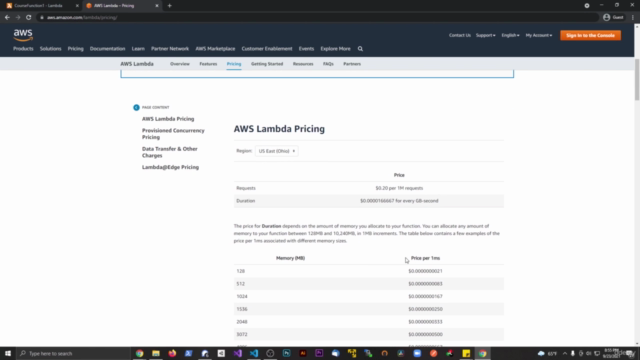The width and height of the screenshot is (640, 360).
Task: Jump to Lambda@Edge Pricing section
Action: 170,167
